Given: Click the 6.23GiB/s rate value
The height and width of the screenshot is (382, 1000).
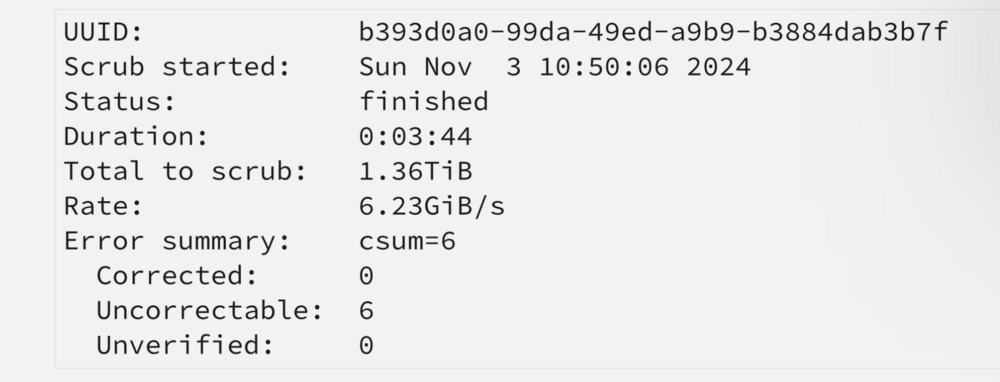Looking at the screenshot, I should (x=432, y=206).
